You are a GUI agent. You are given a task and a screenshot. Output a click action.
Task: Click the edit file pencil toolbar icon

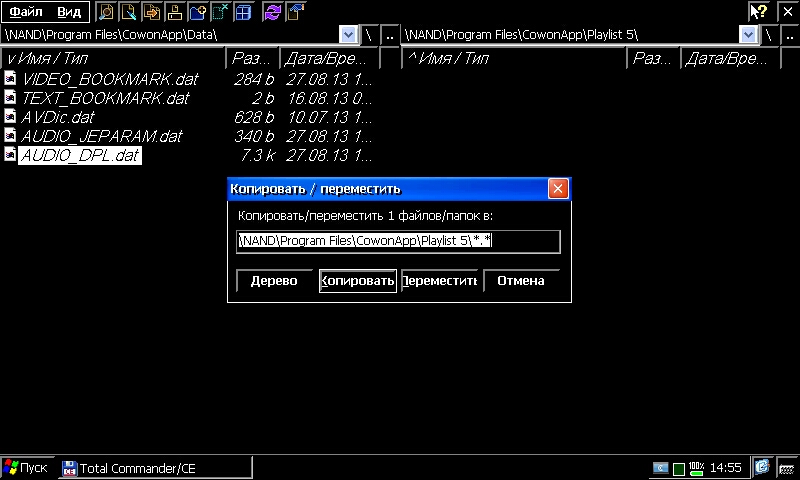click(129, 12)
